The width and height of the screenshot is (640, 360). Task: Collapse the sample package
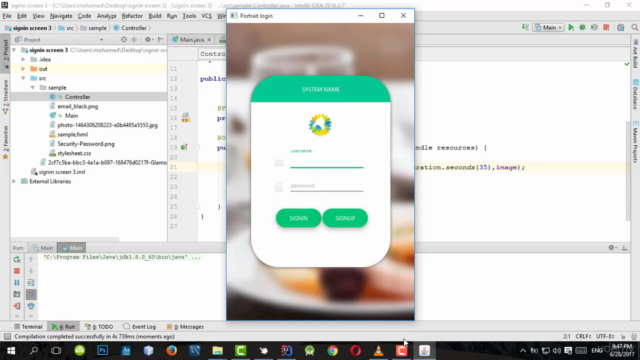[x=33, y=87]
